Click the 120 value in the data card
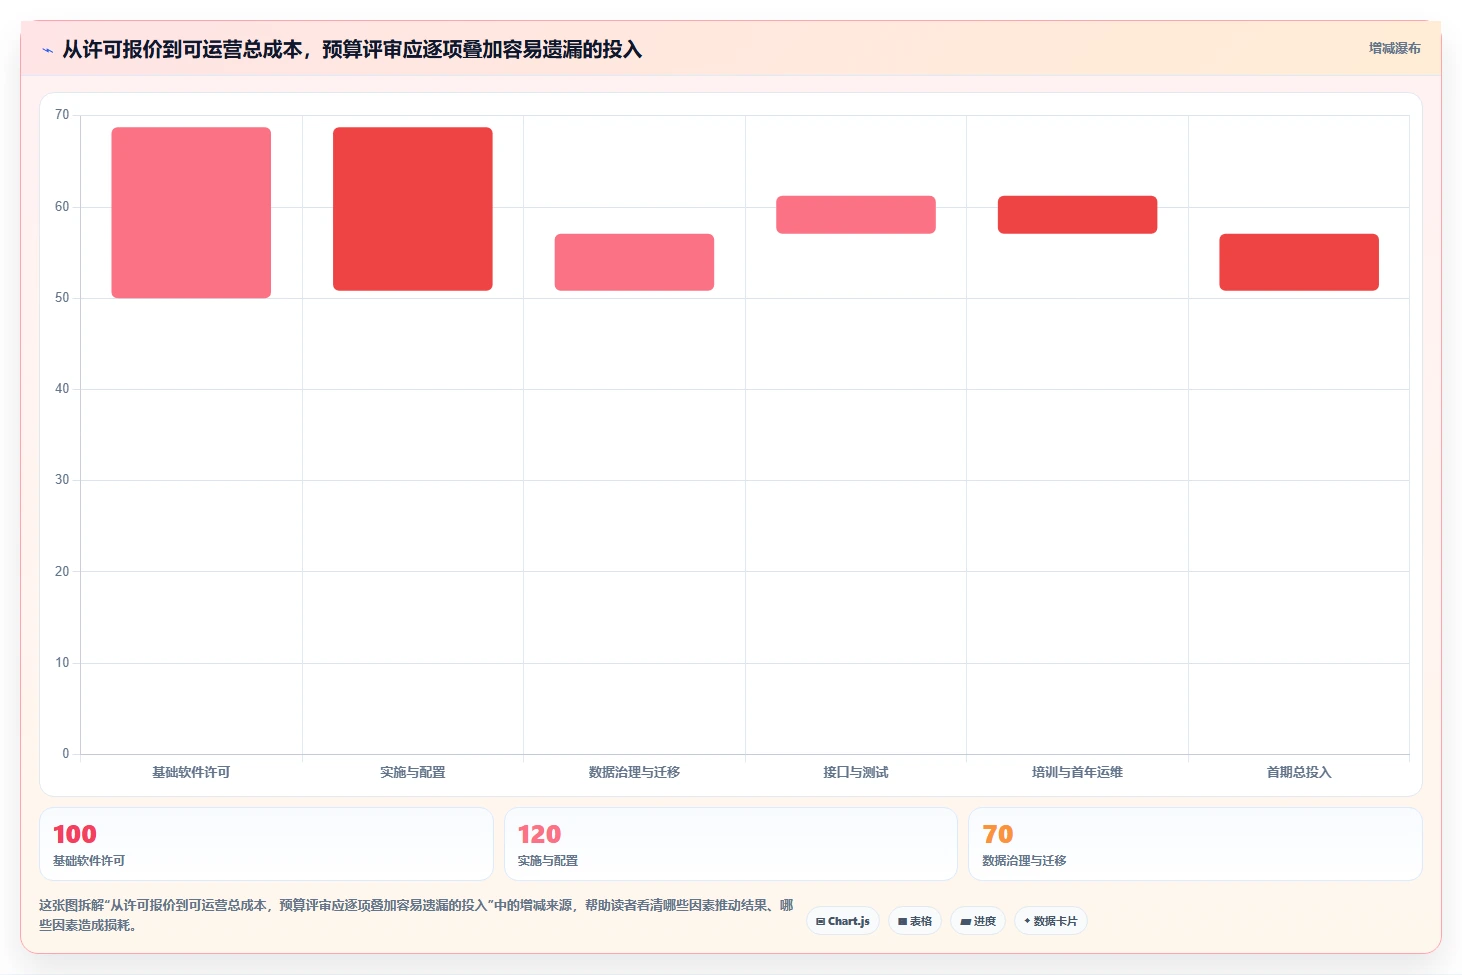 click(539, 834)
